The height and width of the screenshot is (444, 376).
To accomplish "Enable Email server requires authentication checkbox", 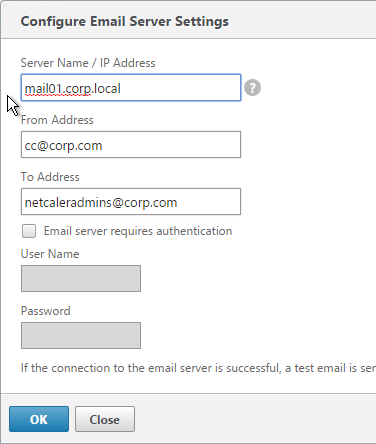I will [x=29, y=231].
